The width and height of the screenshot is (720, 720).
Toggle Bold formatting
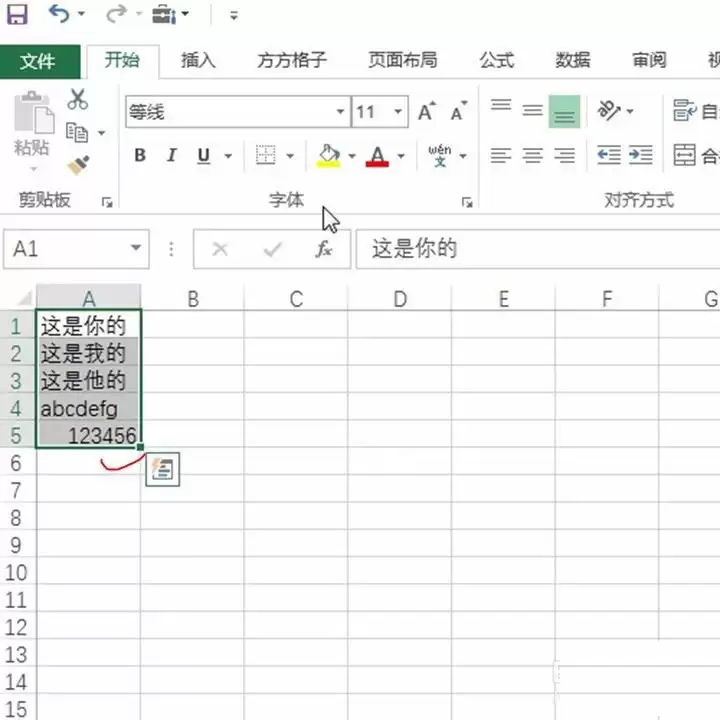click(140, 155)
